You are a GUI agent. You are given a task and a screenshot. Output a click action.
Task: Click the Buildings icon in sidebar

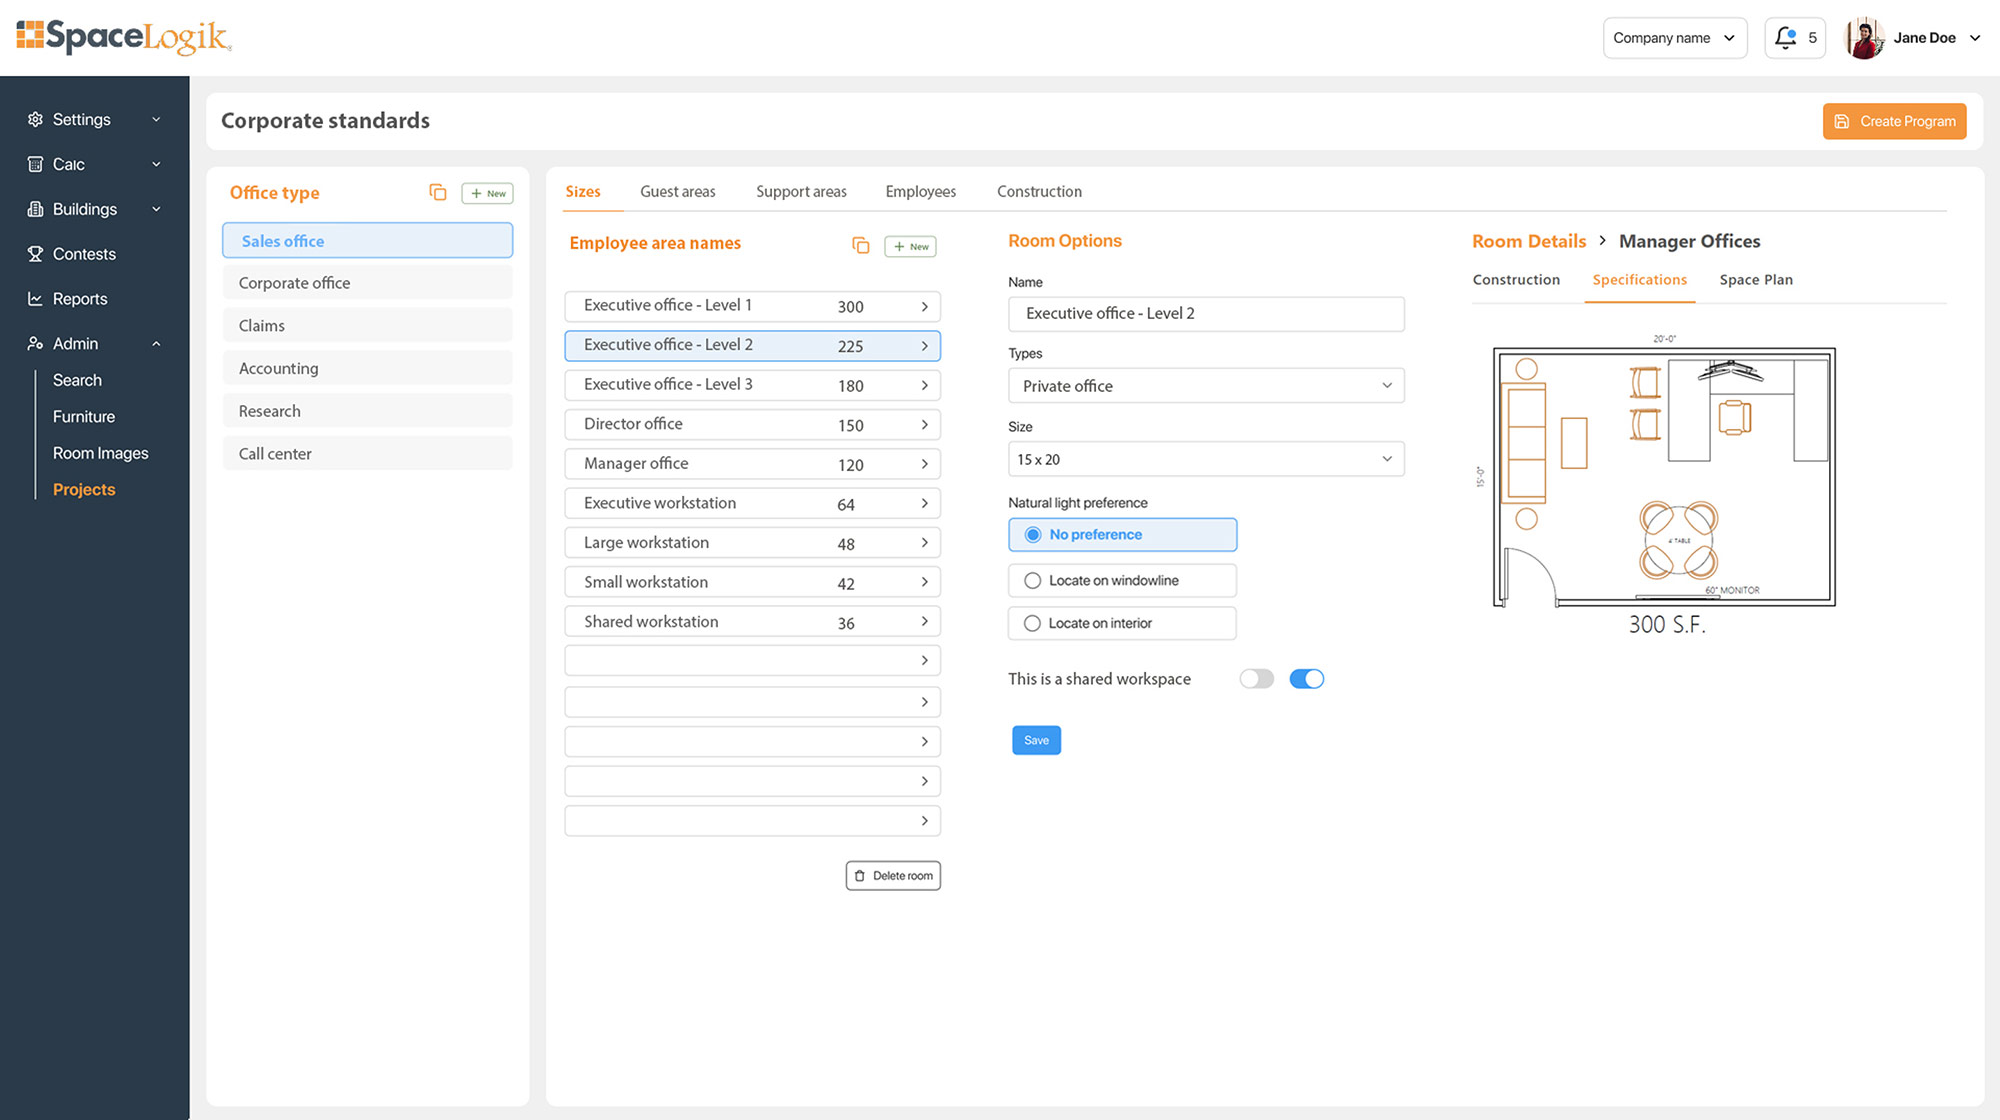point(35,209)
